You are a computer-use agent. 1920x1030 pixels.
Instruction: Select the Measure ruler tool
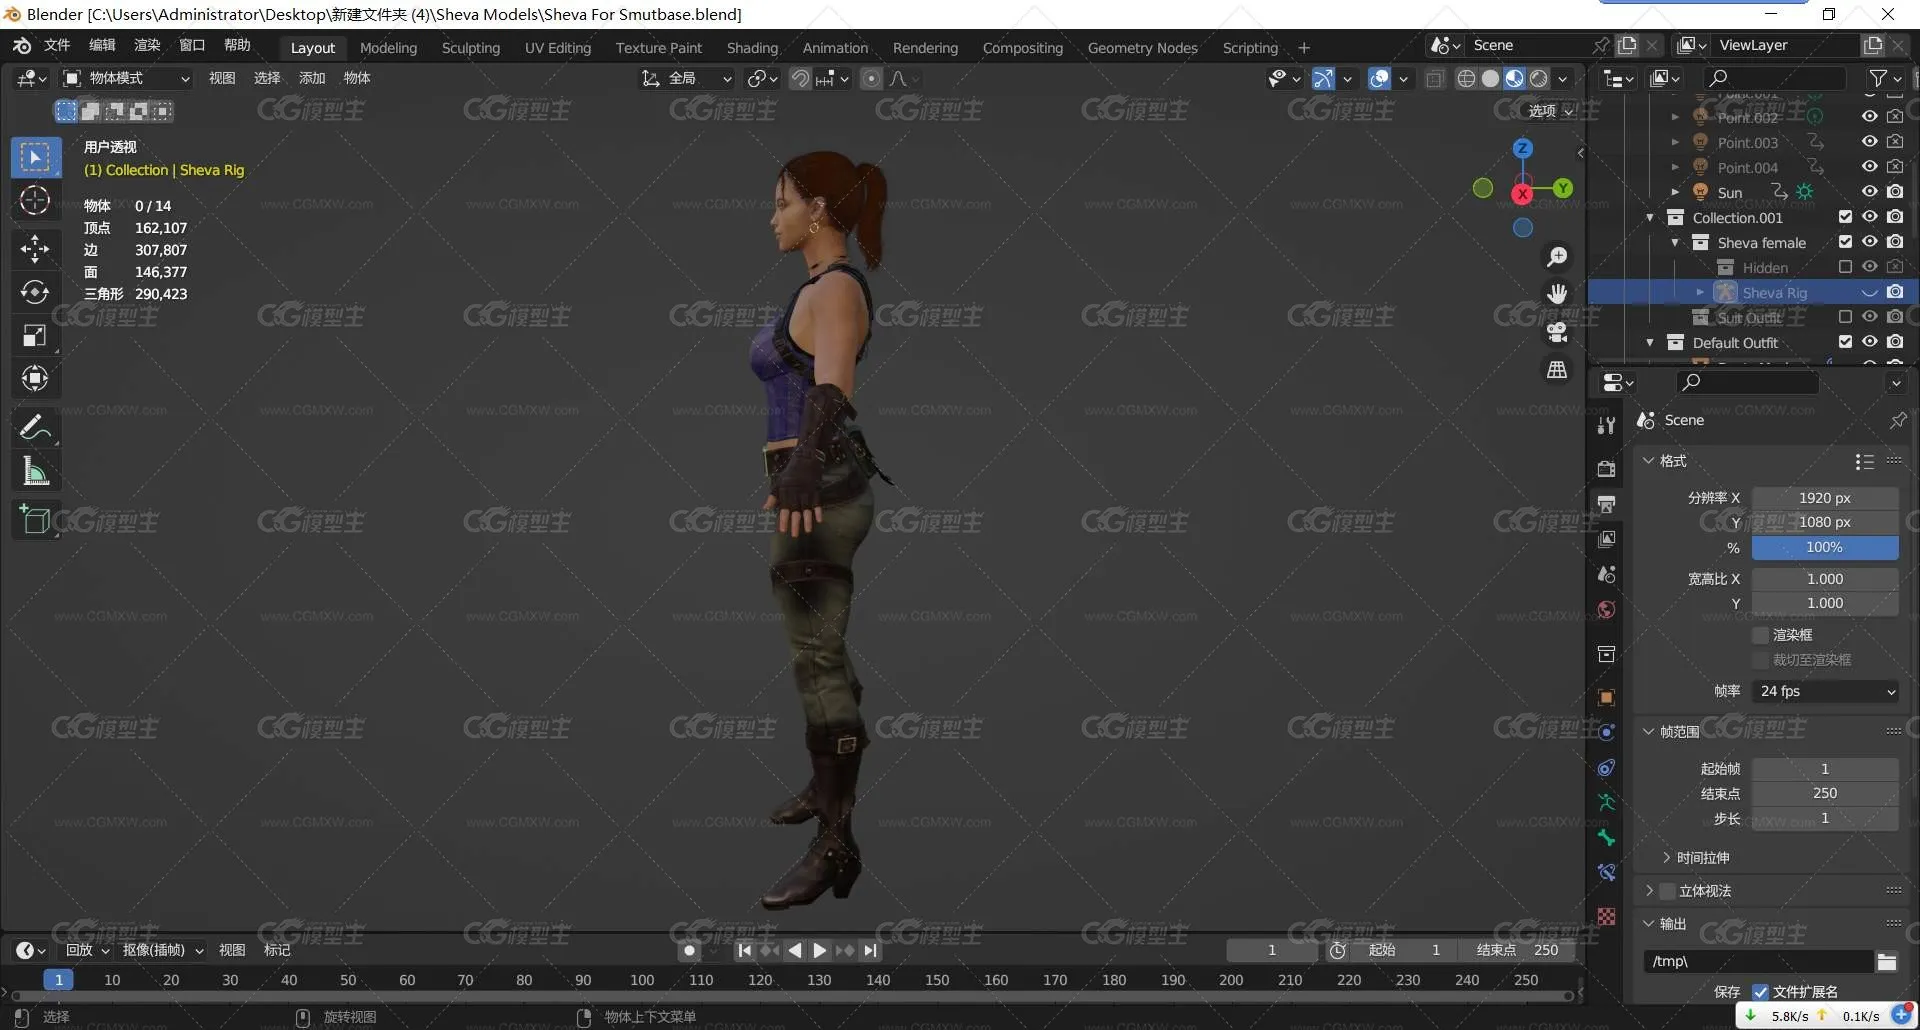pyautogui.click(x=35, y=471)
